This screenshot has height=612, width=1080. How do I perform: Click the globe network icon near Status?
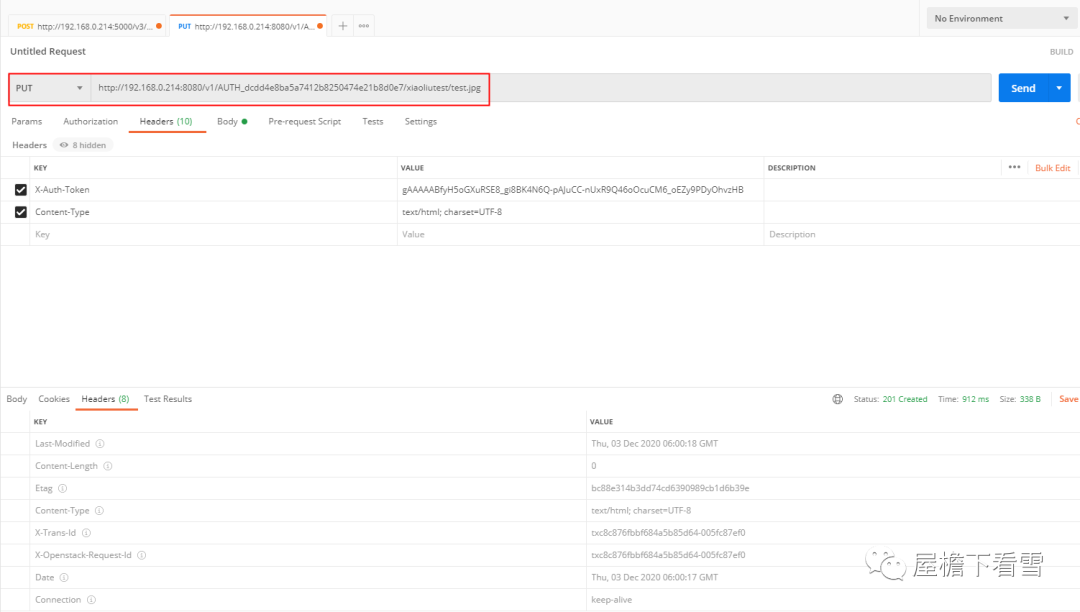point(838,399)
